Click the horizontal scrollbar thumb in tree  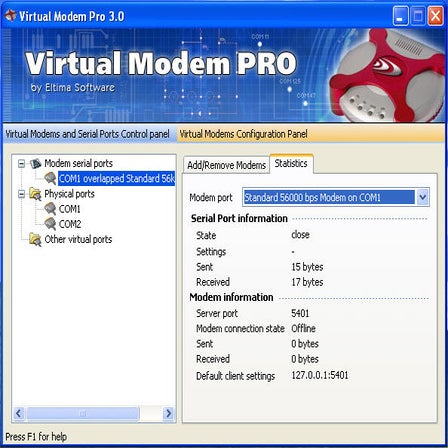coord(83,414)
